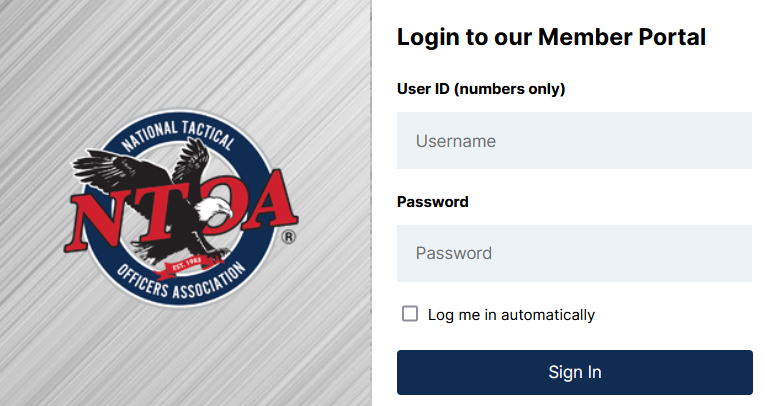
Task: Click the "Login to our Member Portal" heading
Action: coord(552,38)
